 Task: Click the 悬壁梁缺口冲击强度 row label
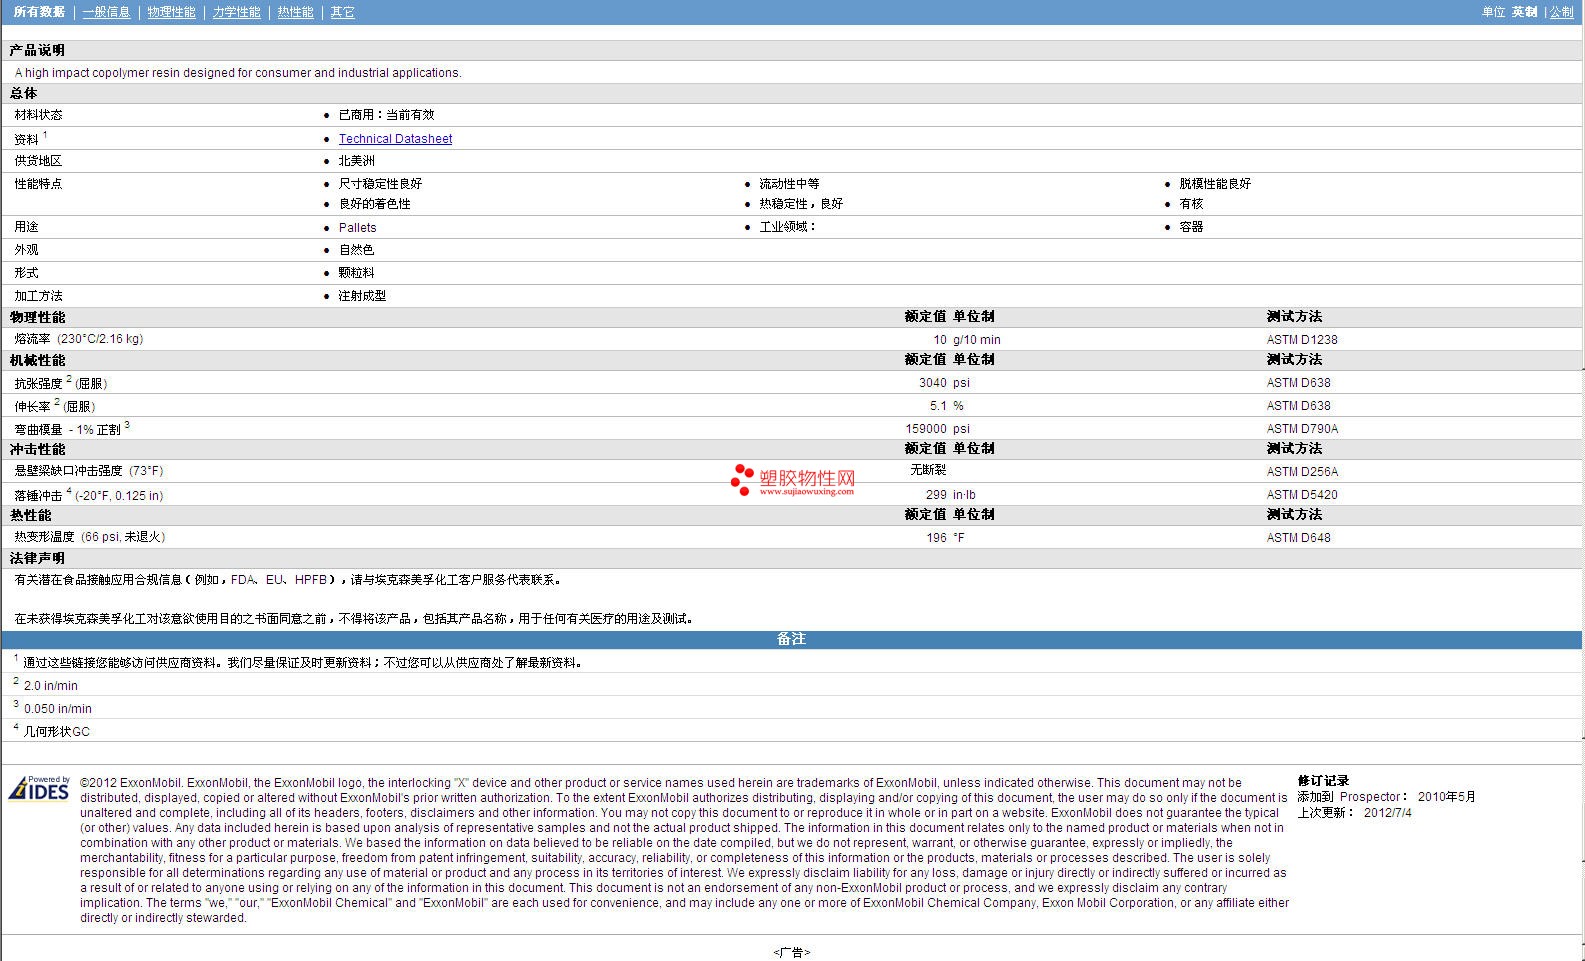[88, 471]
